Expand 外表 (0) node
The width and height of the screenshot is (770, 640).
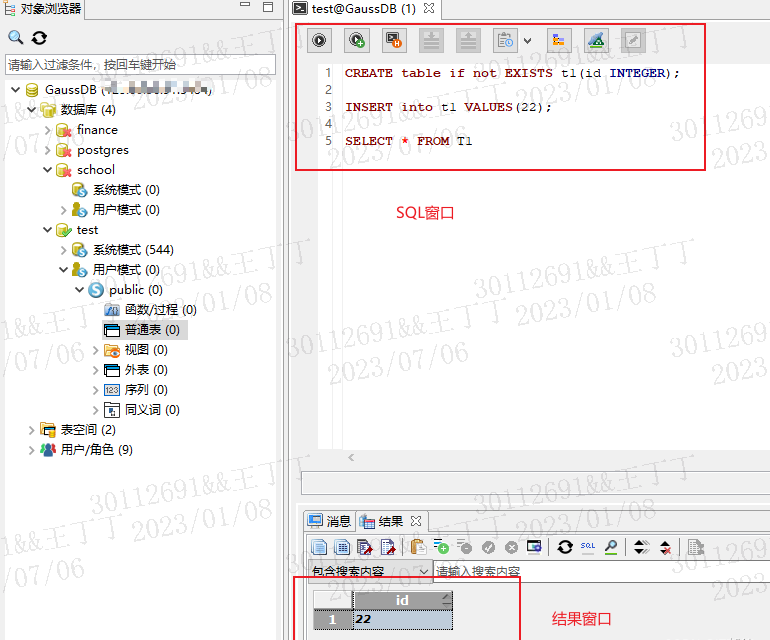tap(96, 370)
